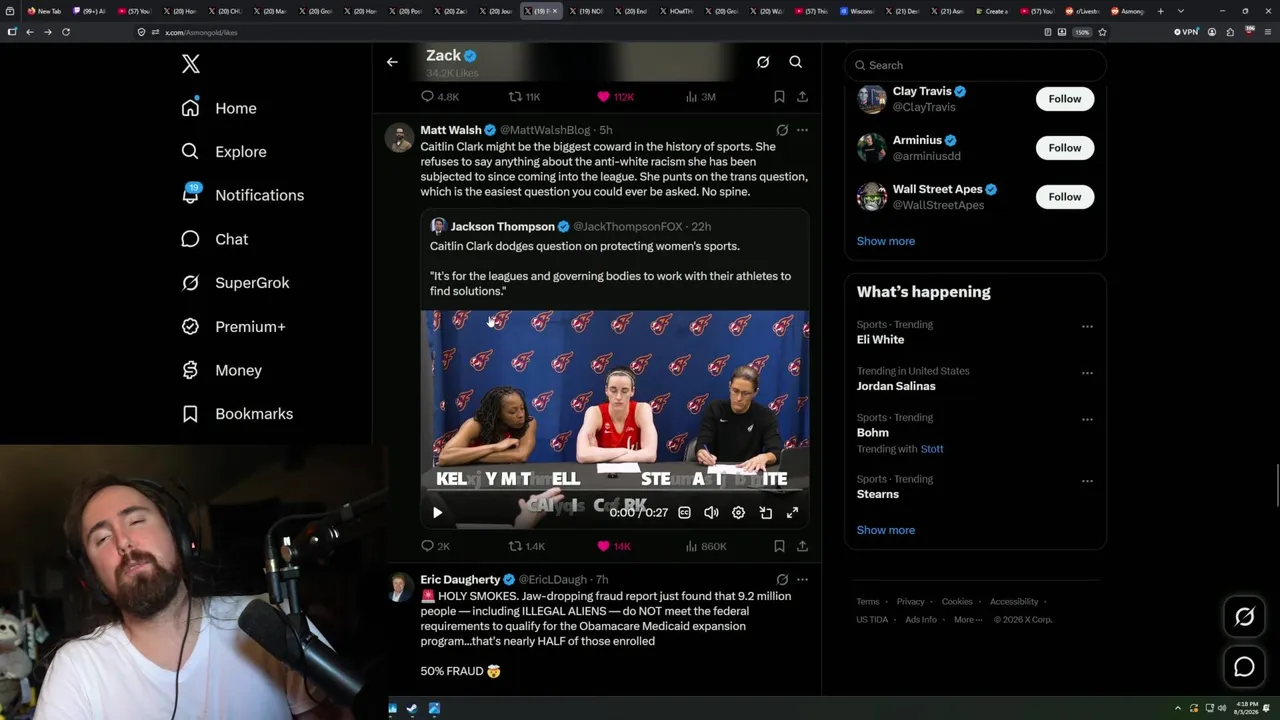Open the floating Grok button
The height and width of the screenshot is (720, 1280).
pyautogui.click(x=1244, y=617)
